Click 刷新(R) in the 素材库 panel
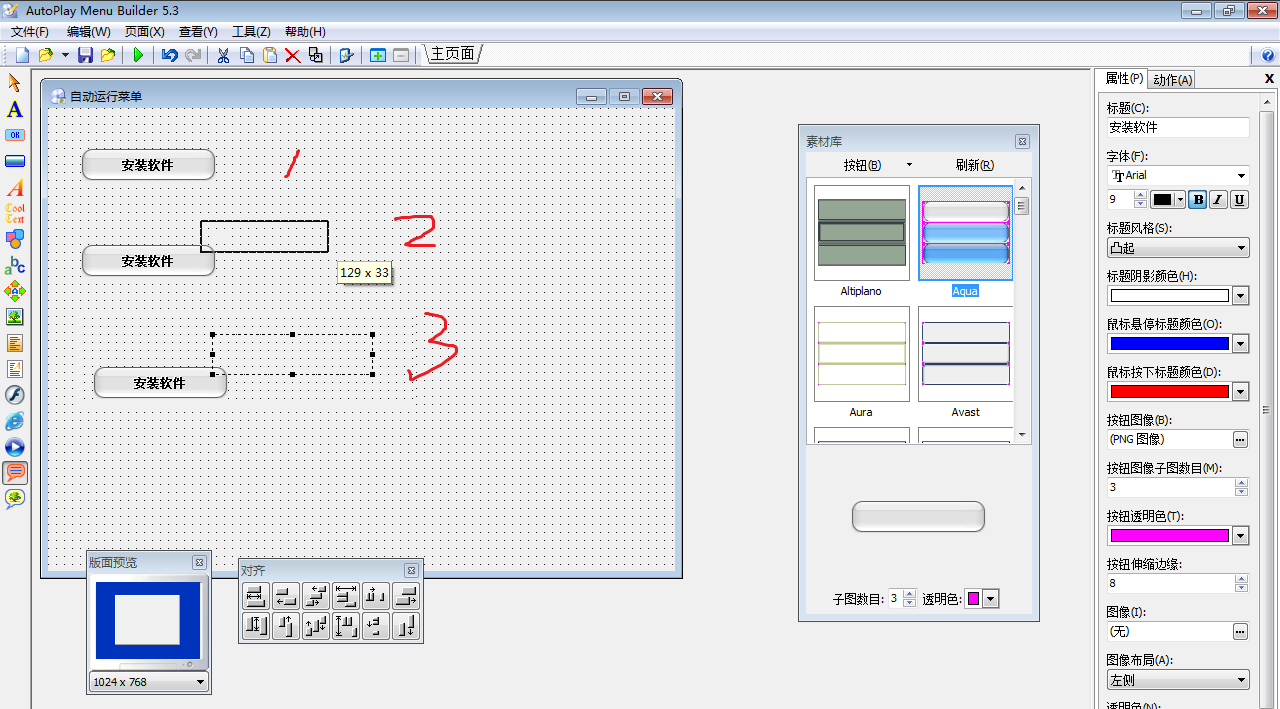Image resolution: width=1280 pixels, height=709 pixels. (x=974, y=165)
